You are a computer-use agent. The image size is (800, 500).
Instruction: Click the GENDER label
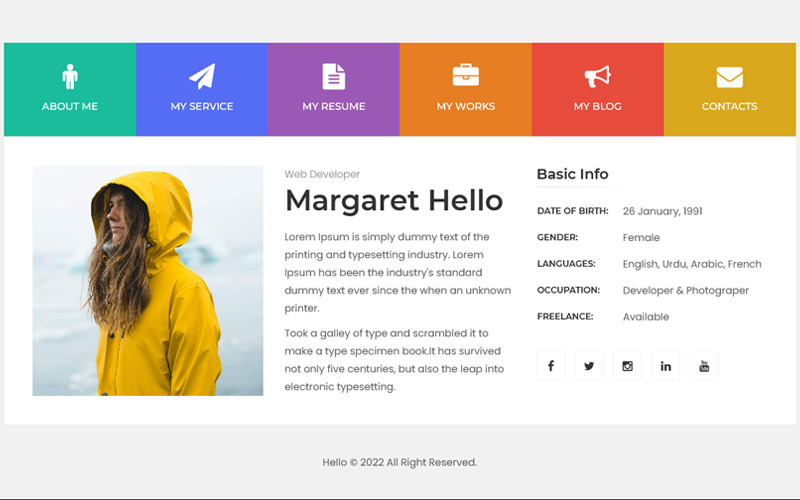(x=557, y=237)
